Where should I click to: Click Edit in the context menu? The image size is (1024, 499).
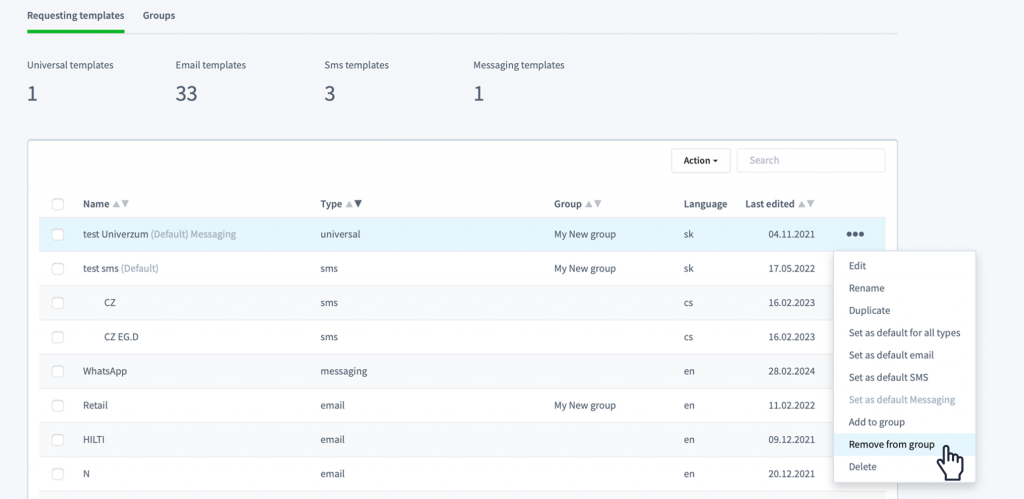click(x=857, y=266)
